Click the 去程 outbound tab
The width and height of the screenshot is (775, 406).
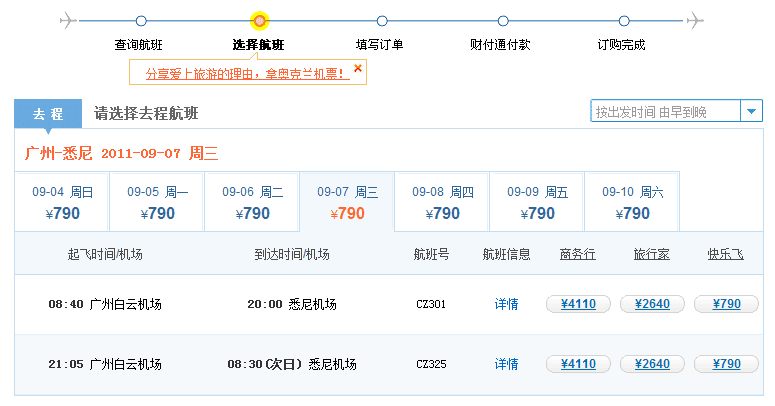48,113
